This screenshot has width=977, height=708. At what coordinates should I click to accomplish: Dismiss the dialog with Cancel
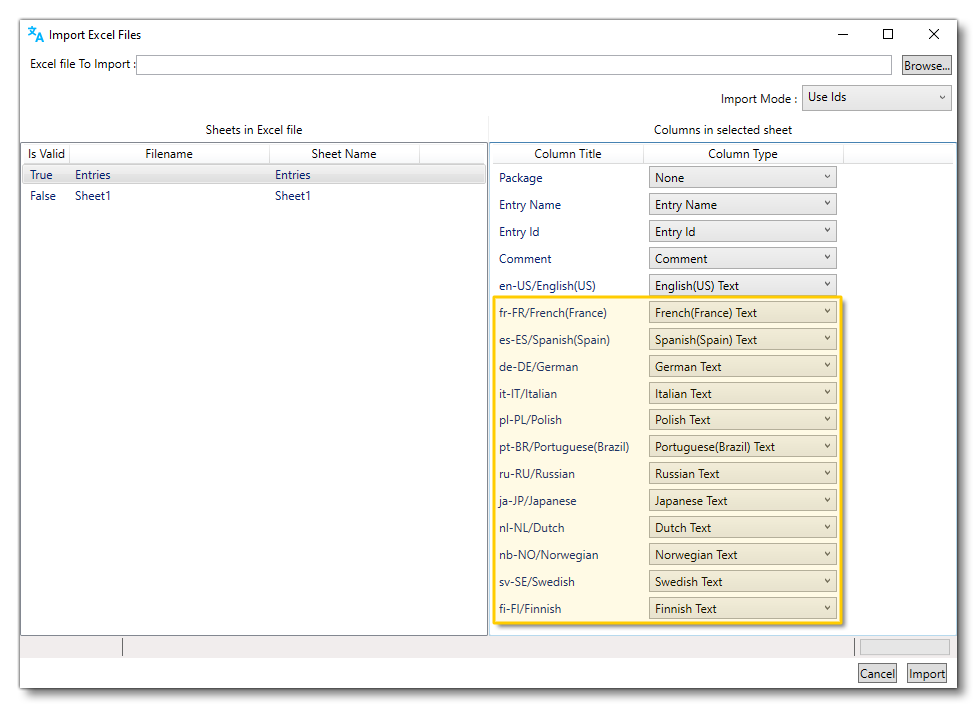(x=877, y=673)
